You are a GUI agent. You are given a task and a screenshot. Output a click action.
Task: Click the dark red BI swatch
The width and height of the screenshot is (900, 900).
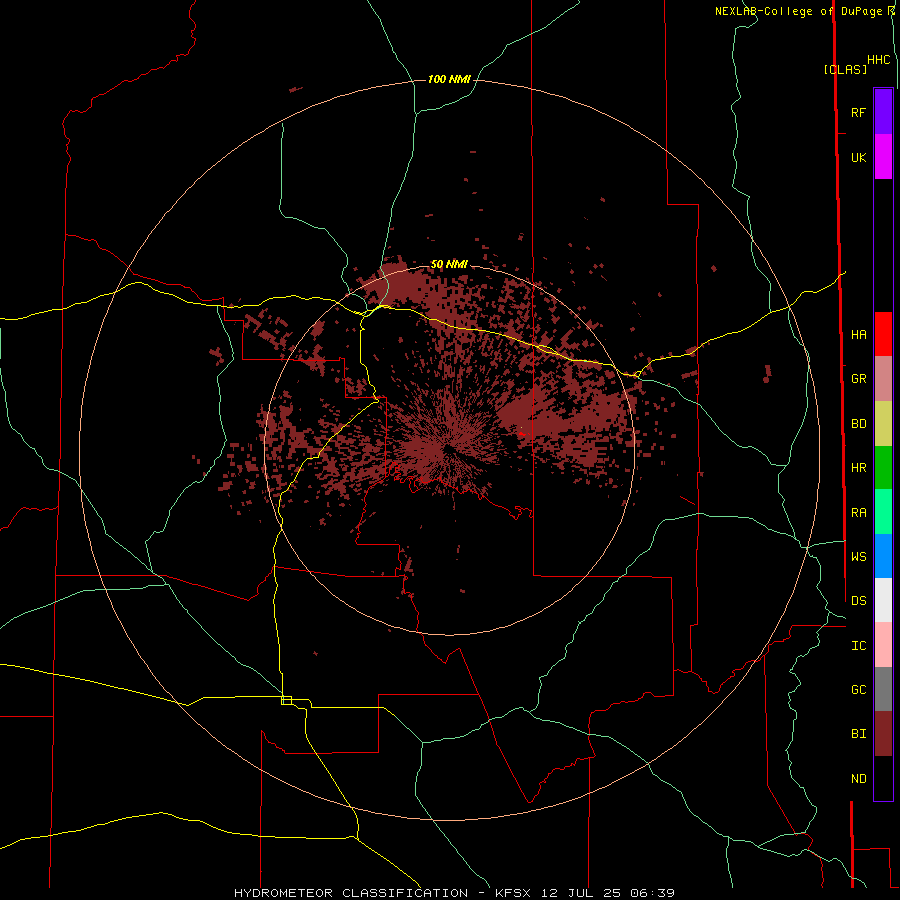[x=883, y=734]
